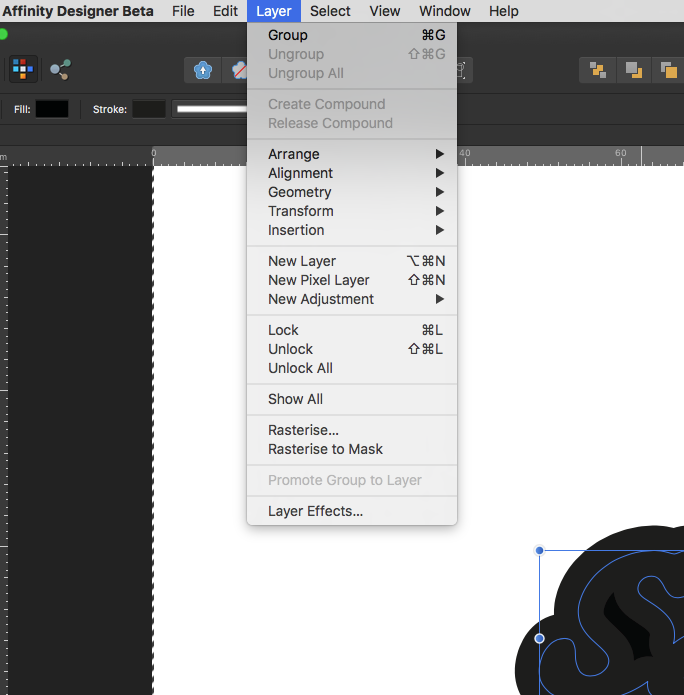Switch to the Pixel persona icon
The width and height of the screenshot is (684, 695).
23,69
